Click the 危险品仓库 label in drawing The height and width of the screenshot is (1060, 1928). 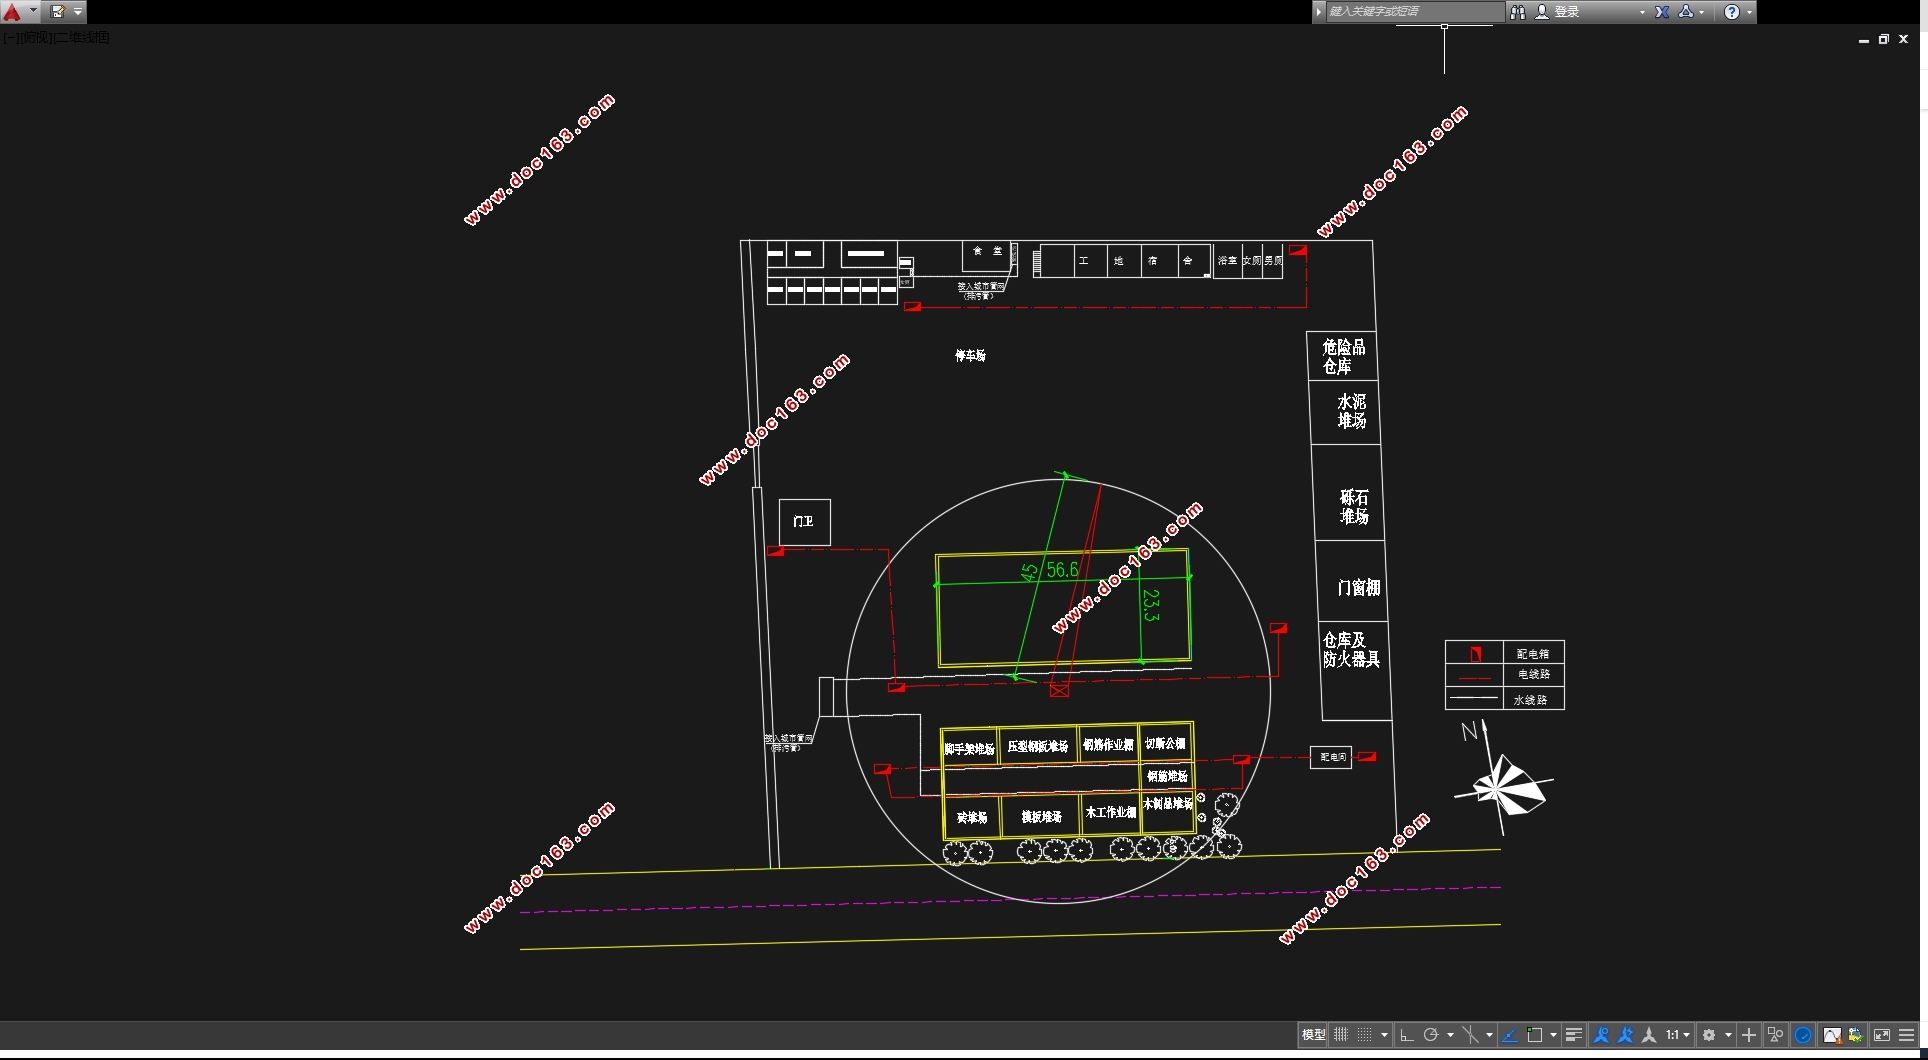point(1343,357)
